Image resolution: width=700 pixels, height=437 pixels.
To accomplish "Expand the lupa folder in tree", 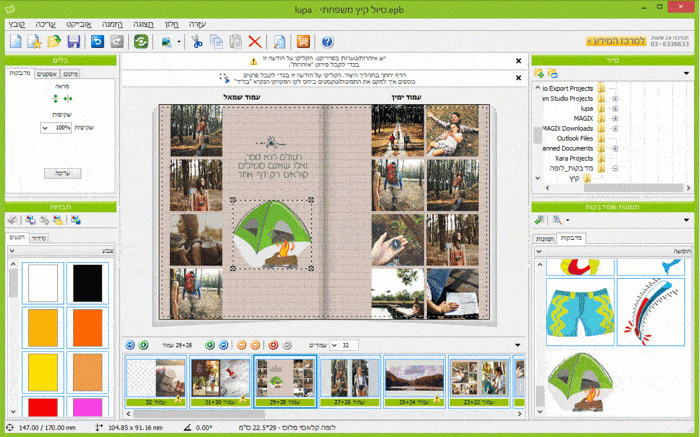I will [x=614, y=108].
